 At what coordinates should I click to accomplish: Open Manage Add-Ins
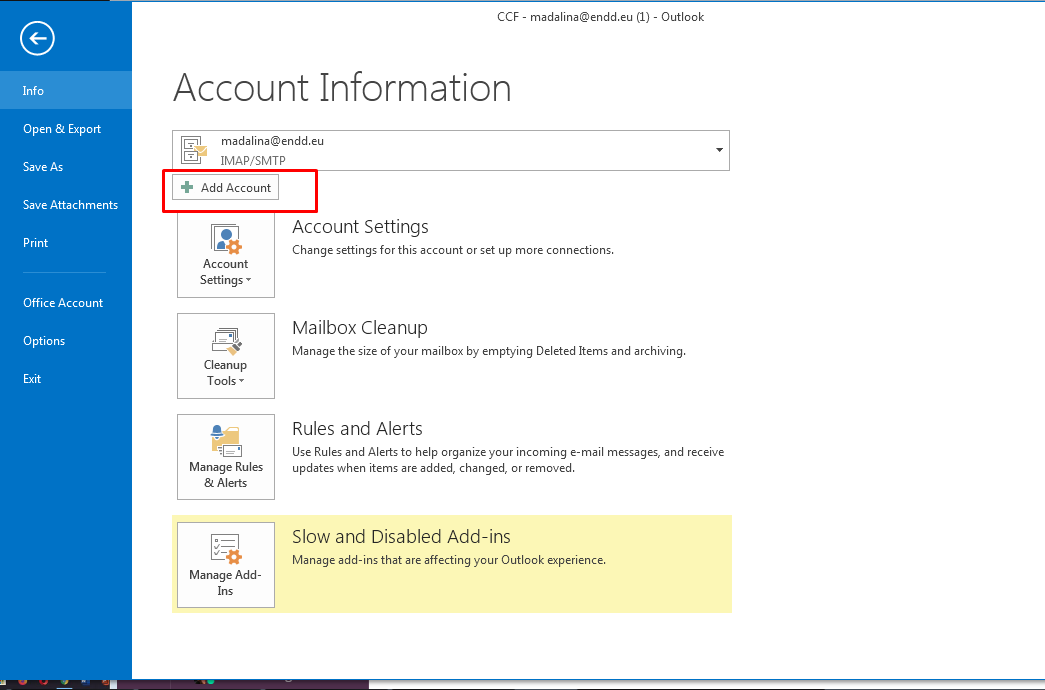pyautogui.click(x=226, y=565)
